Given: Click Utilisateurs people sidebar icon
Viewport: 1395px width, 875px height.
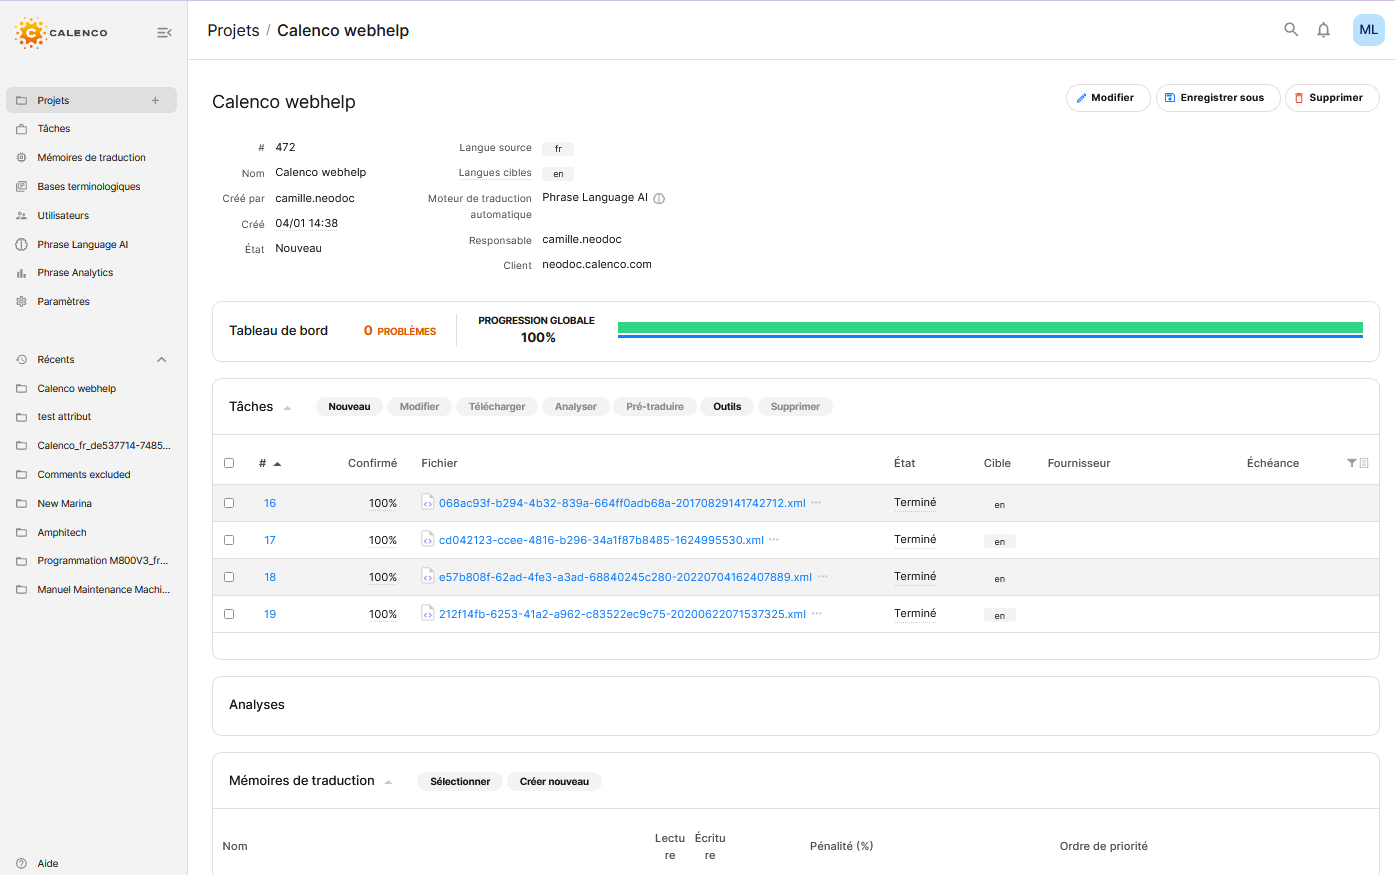Looking at the screenshot, I should (x=21, y=216).
